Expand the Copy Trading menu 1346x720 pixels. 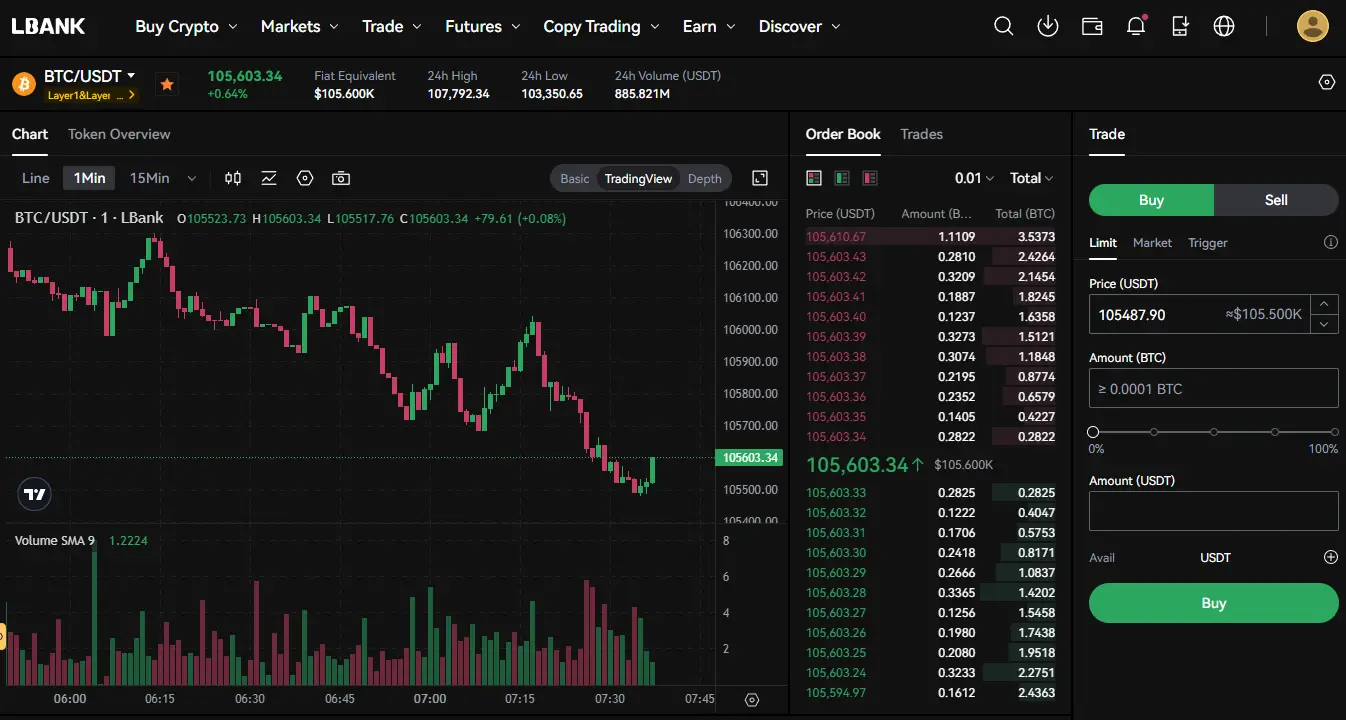click(601, 26)
